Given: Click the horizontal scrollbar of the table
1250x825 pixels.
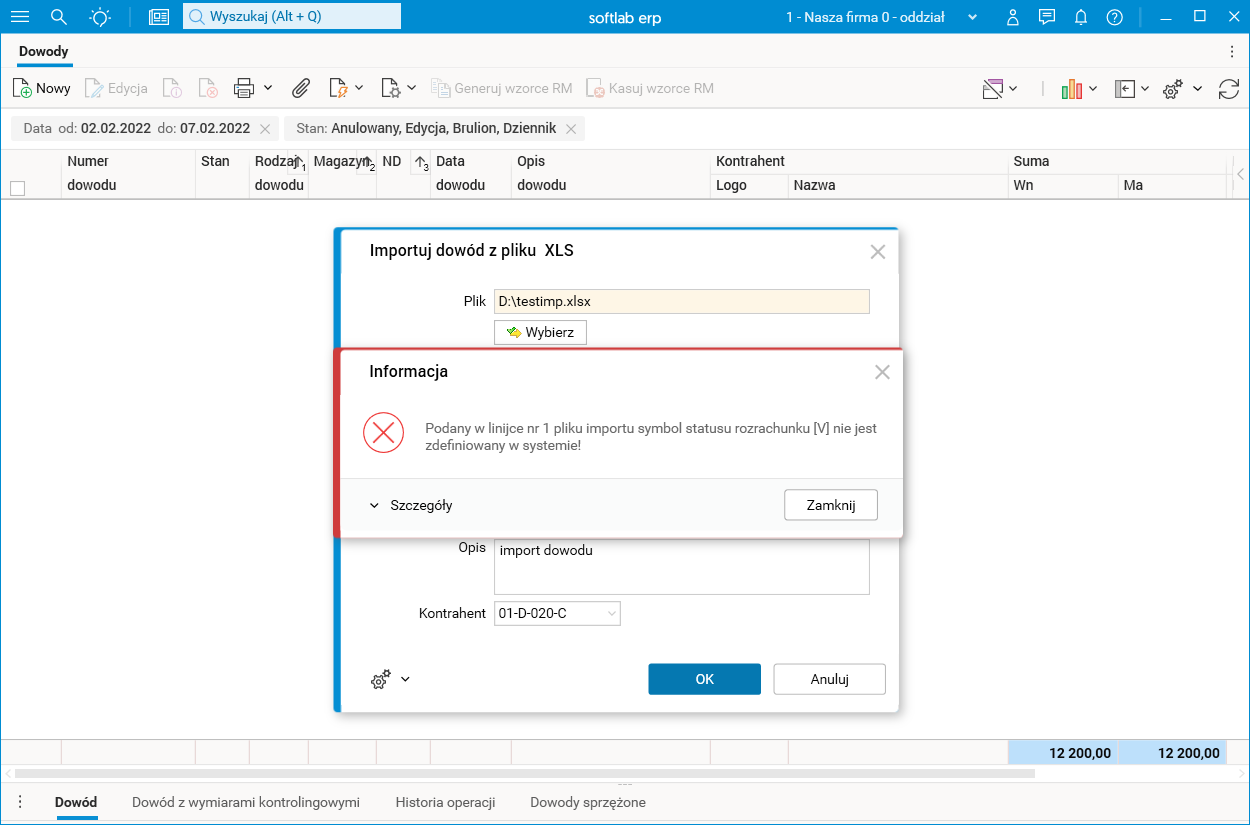Looking at the screenshot, I should (x=525, y=773).
